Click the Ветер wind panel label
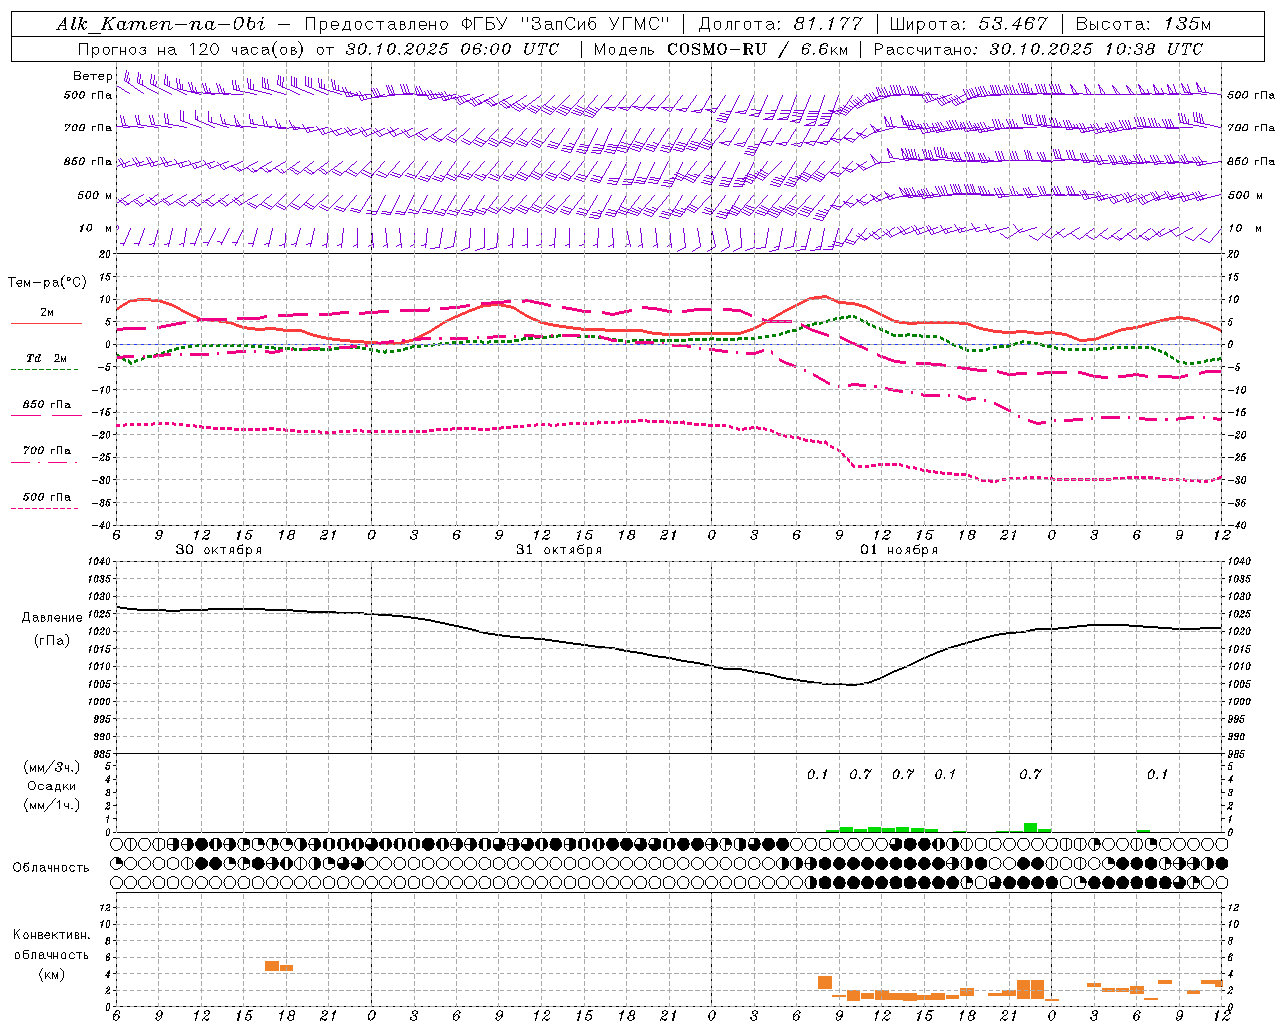 93,76
